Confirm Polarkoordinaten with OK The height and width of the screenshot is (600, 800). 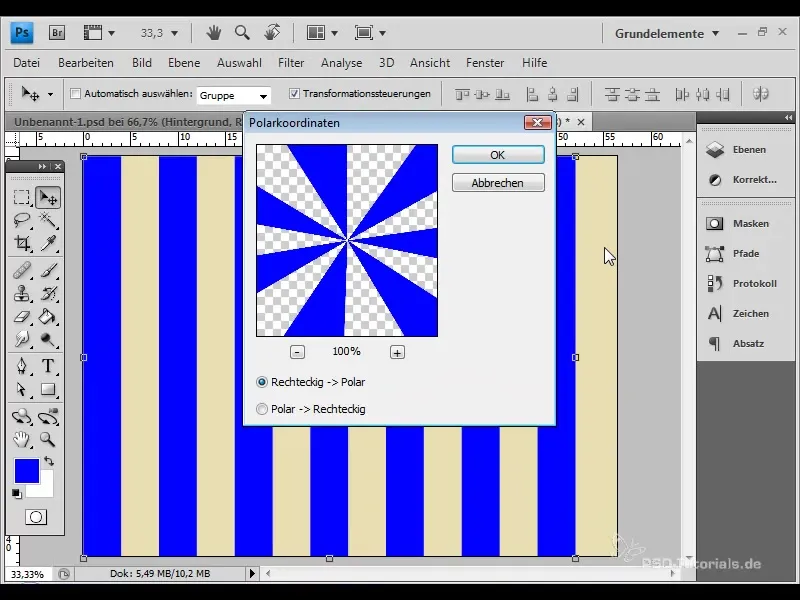[498, 155]
